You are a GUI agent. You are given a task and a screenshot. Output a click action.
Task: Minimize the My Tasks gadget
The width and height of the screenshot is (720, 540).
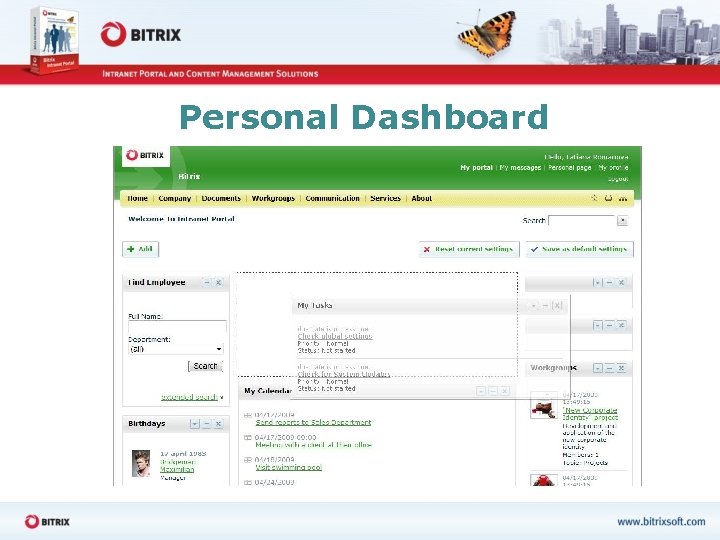(545, 305)
